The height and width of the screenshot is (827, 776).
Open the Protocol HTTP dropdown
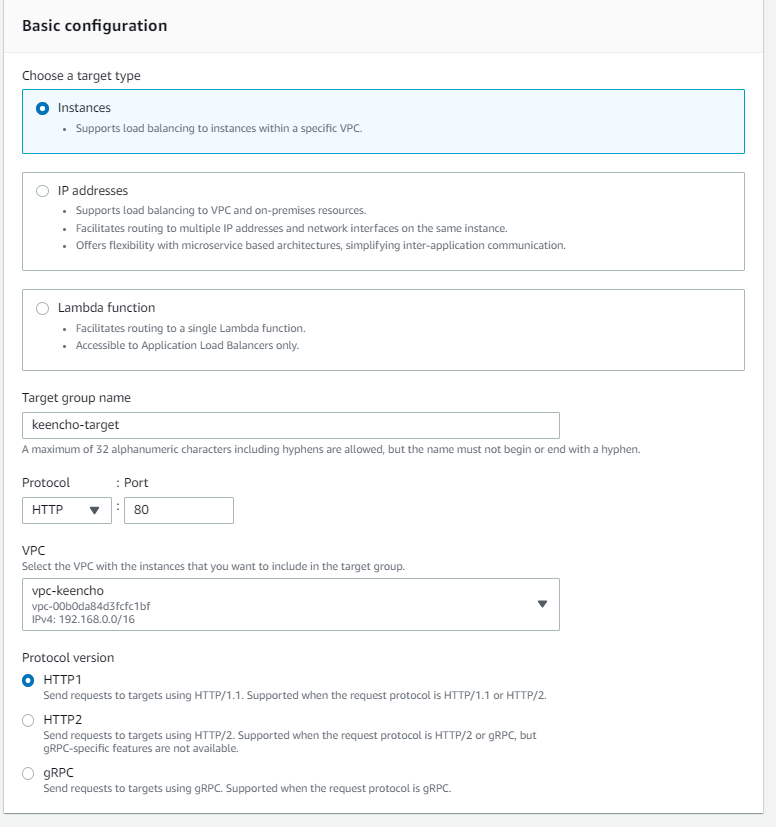pos(67,510)
